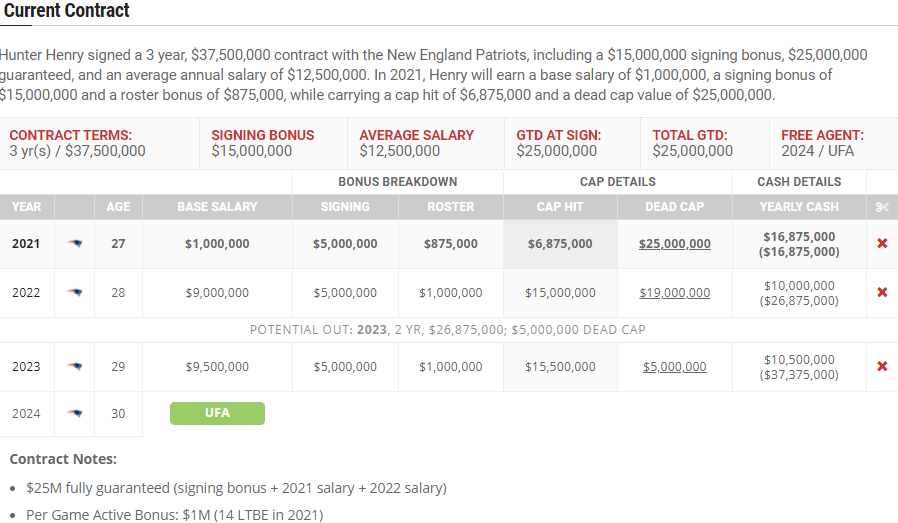Viewport: 898px width, 523px height.
Task: Click the Patriots logo in the 2023 row
Action: click(x=75, y=367)
